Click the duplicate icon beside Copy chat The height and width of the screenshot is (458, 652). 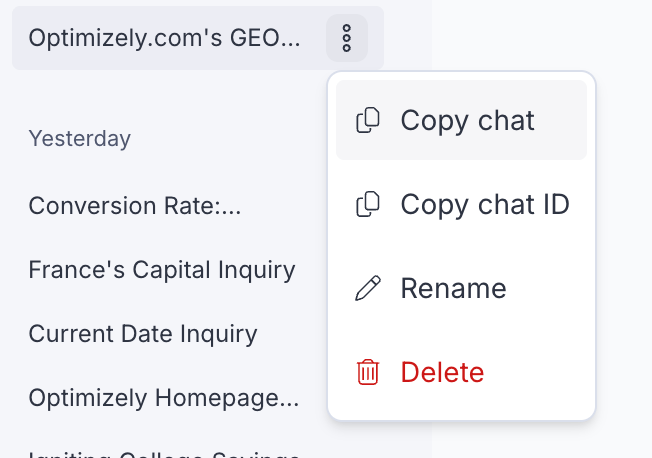pos(368,120)
